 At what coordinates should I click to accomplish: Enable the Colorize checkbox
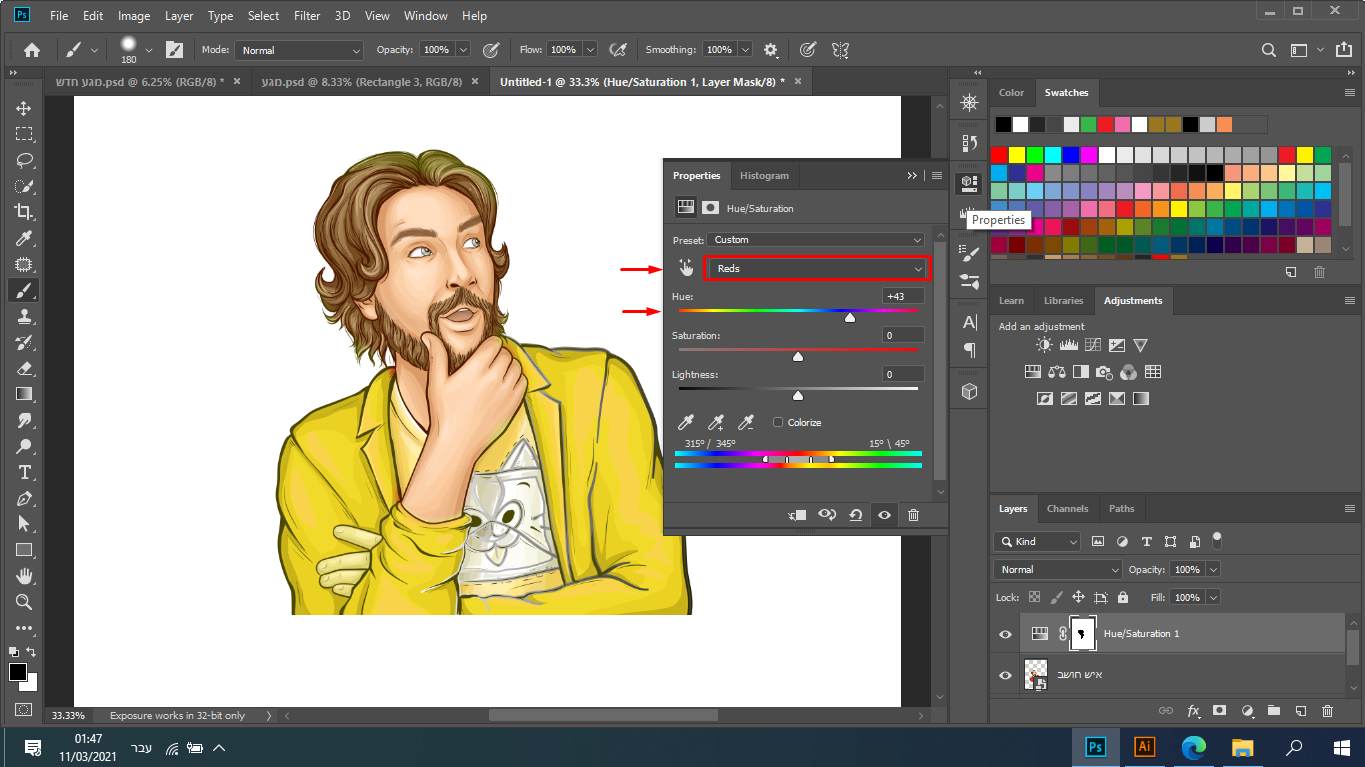(778, 423)
